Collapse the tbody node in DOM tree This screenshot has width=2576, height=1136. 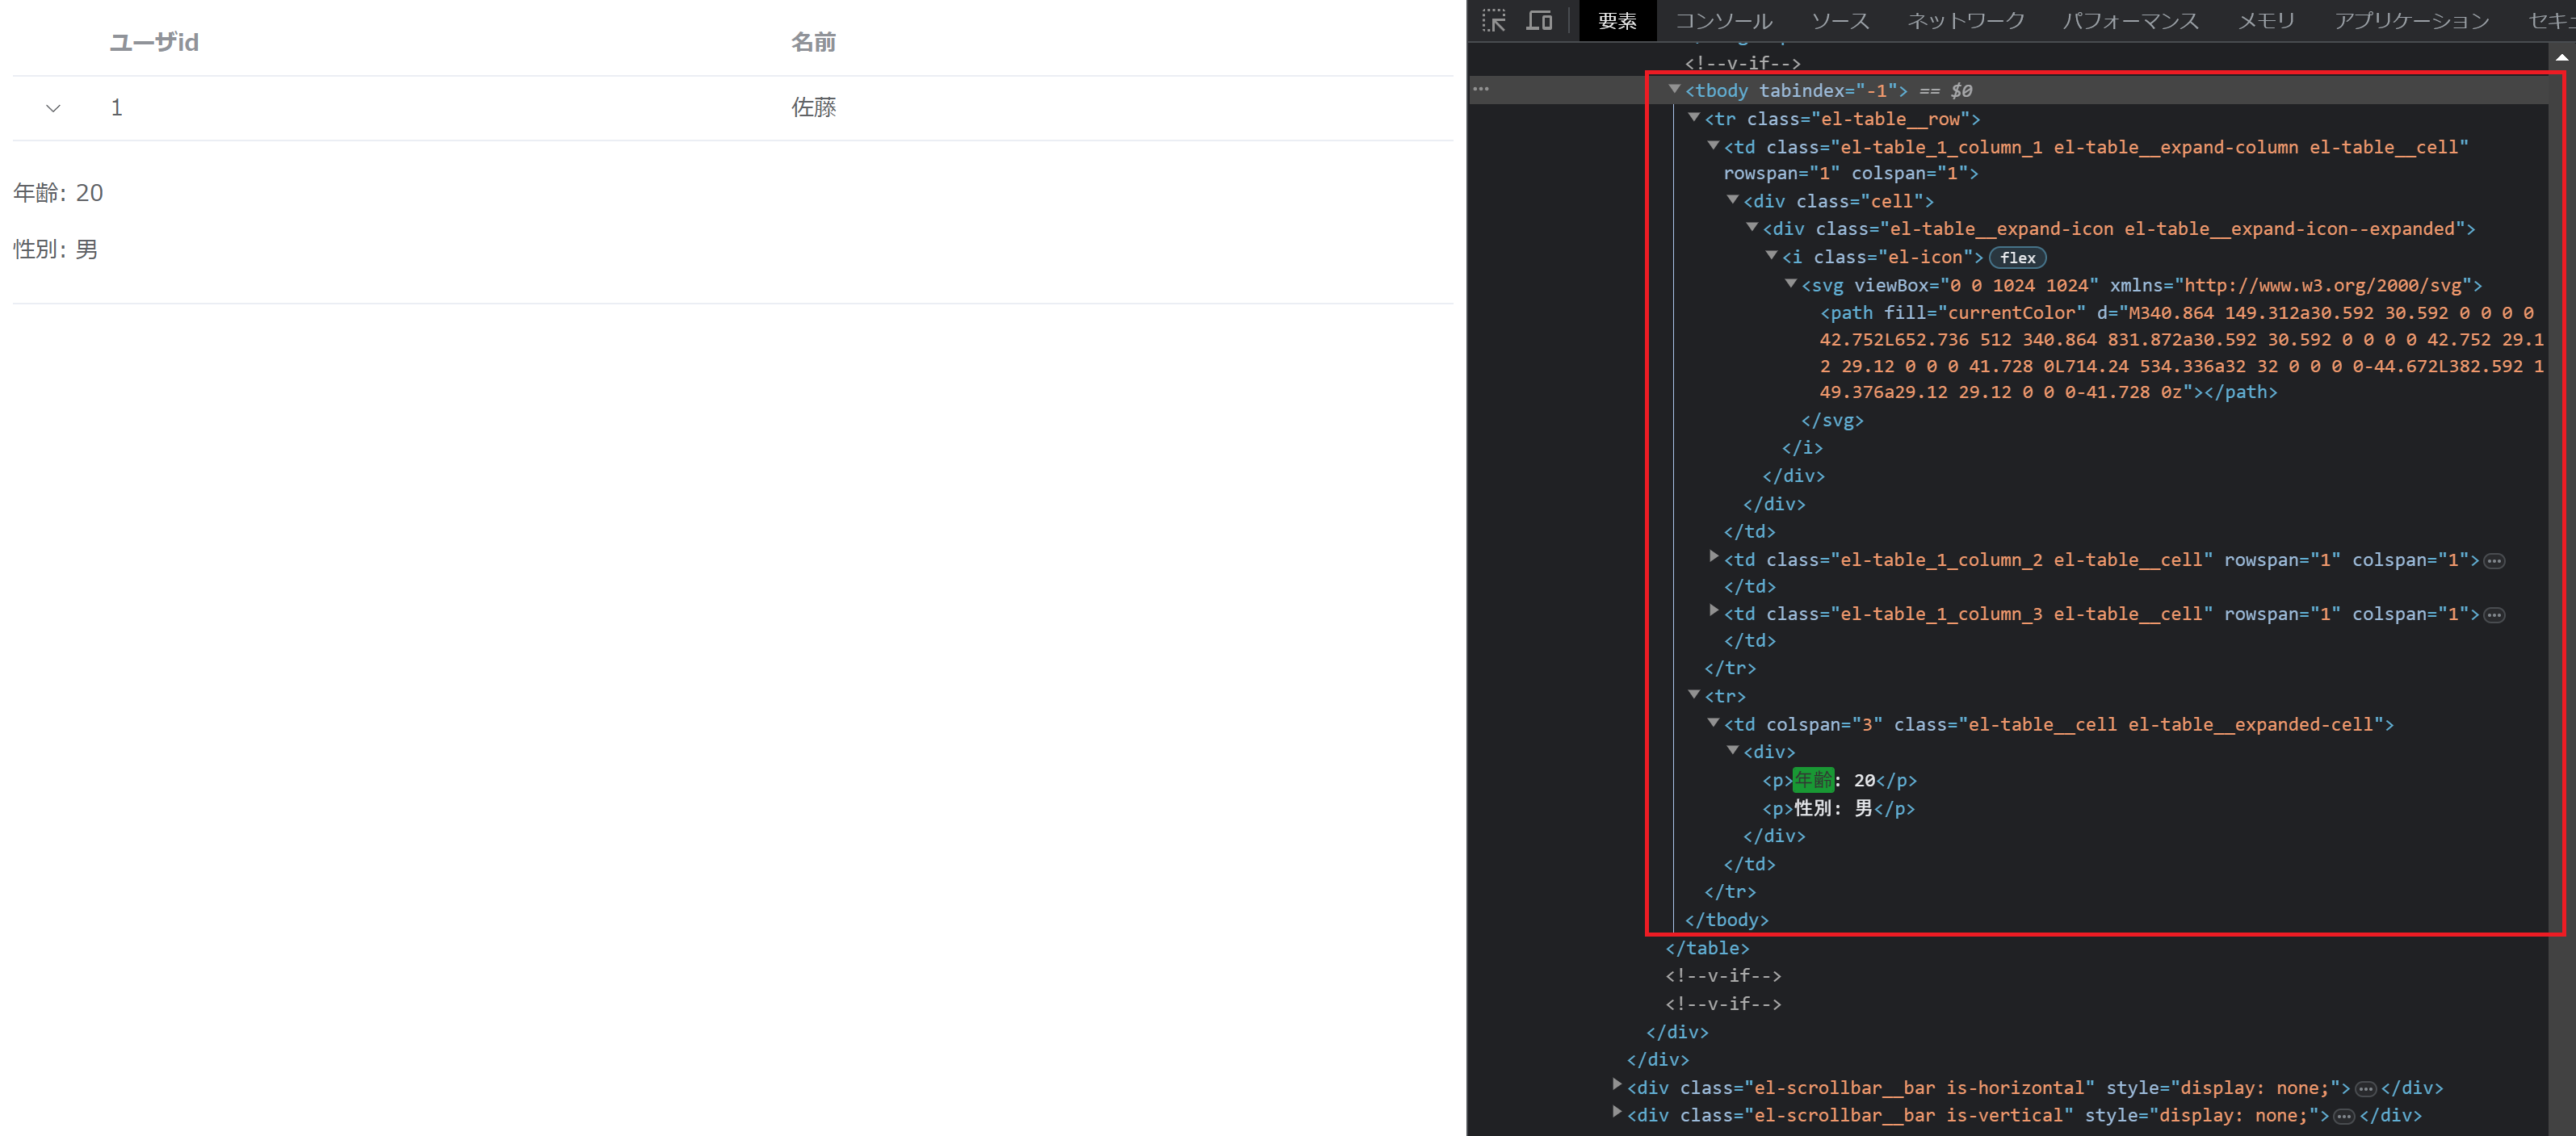1674,90
